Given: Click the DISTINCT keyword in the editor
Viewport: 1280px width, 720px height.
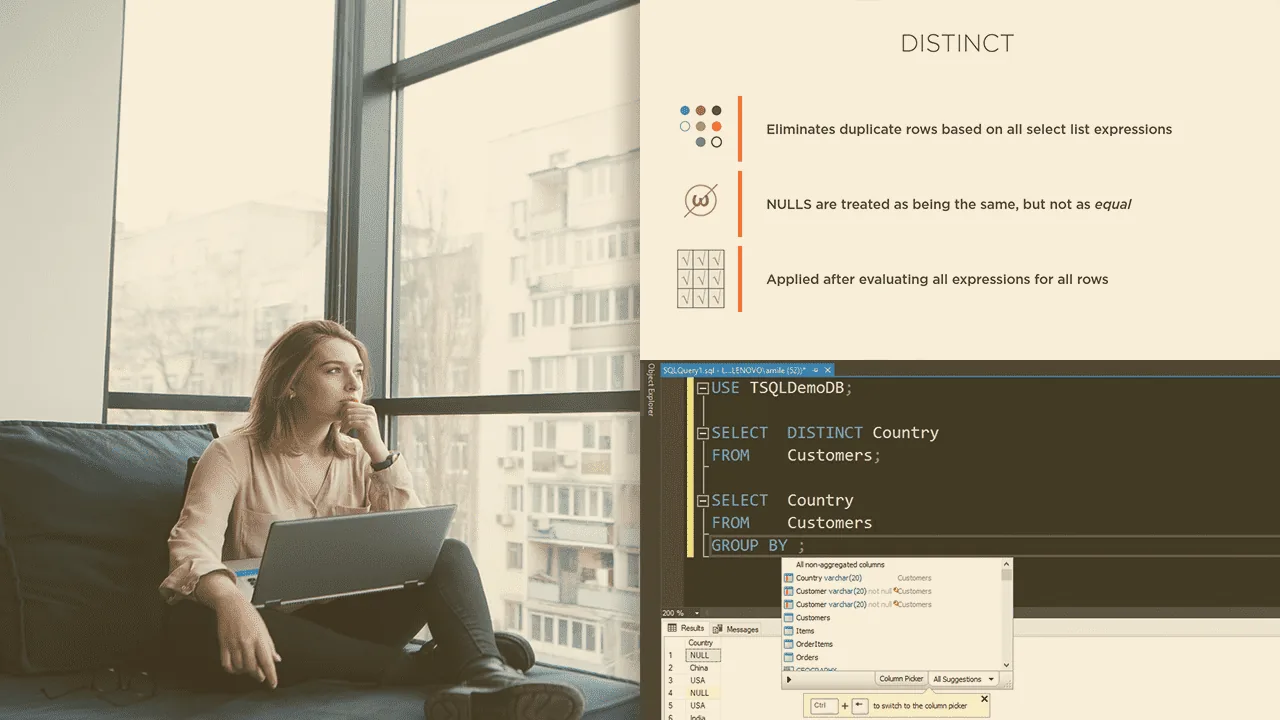Looking at the screenshot, I should click(825, 433).
